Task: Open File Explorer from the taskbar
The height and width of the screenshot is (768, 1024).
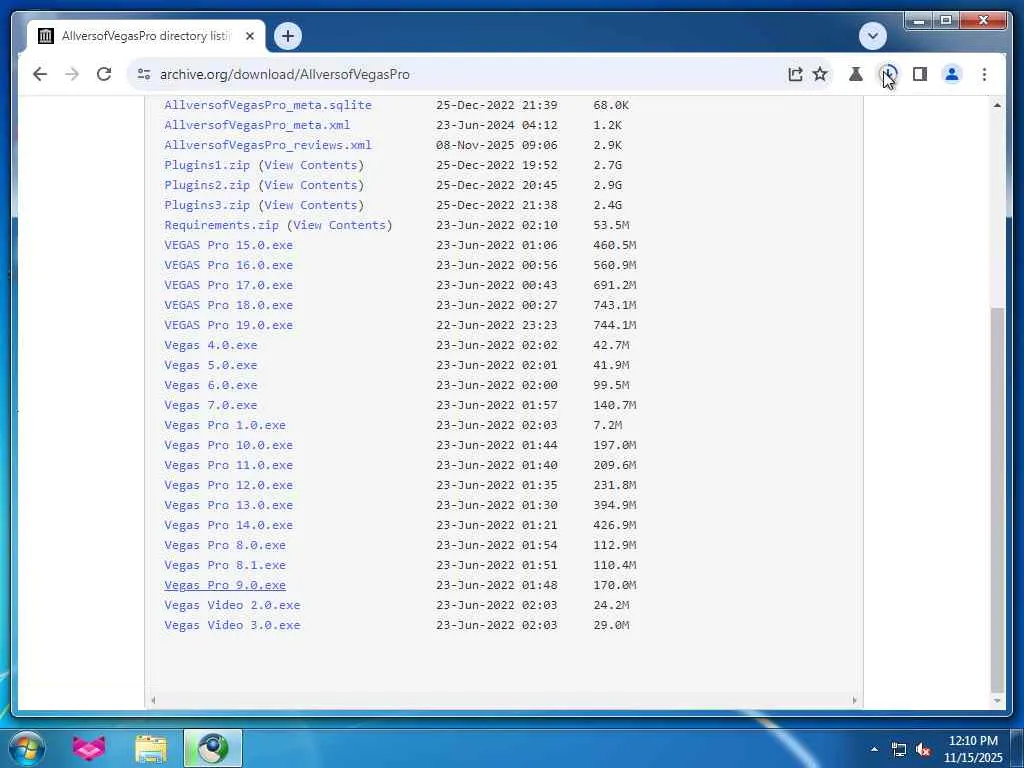Action: tap(150, 748)
